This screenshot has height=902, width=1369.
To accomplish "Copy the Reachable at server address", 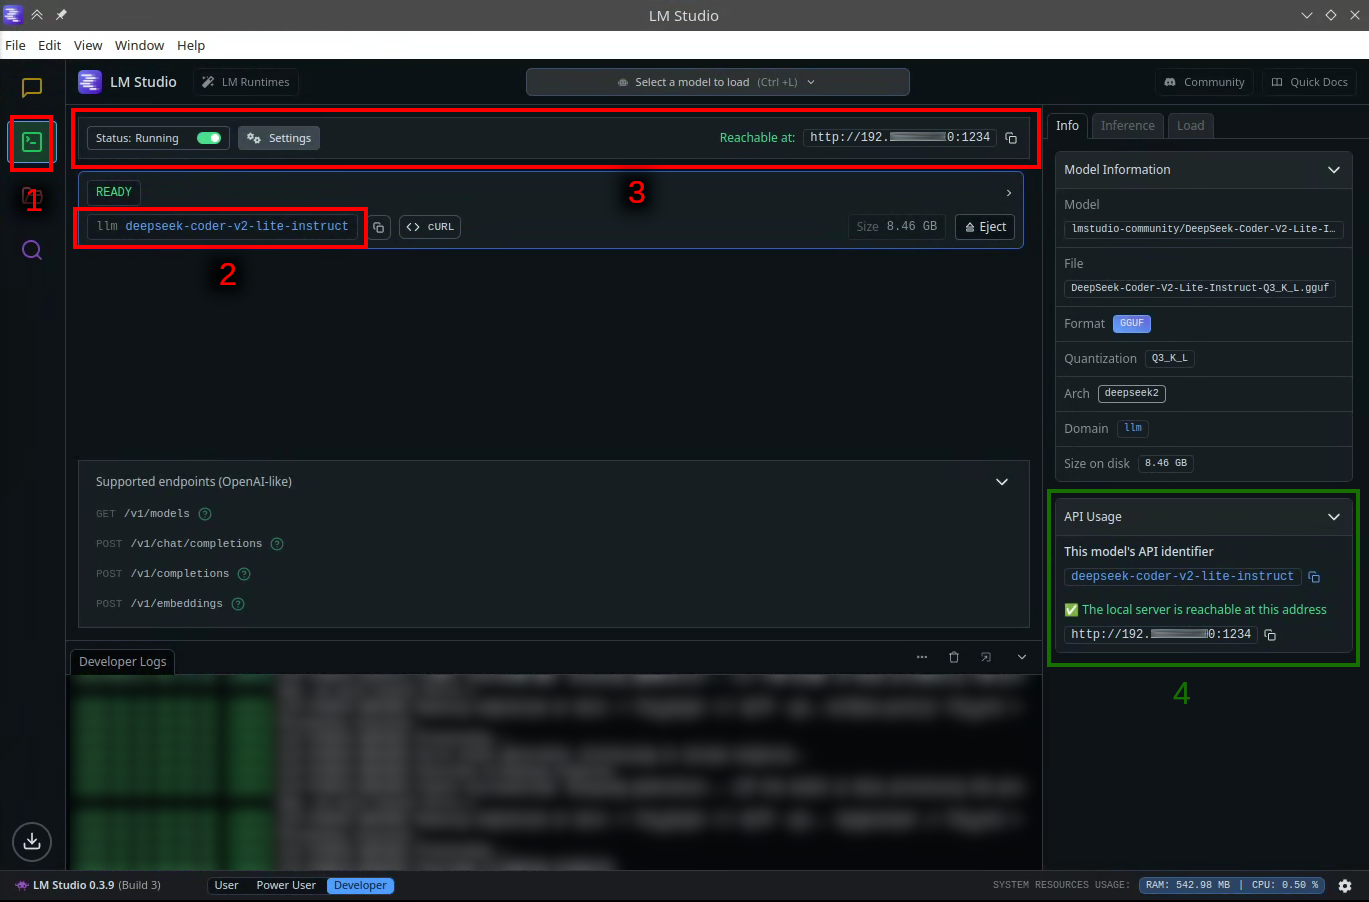I will pos(1011,138).
